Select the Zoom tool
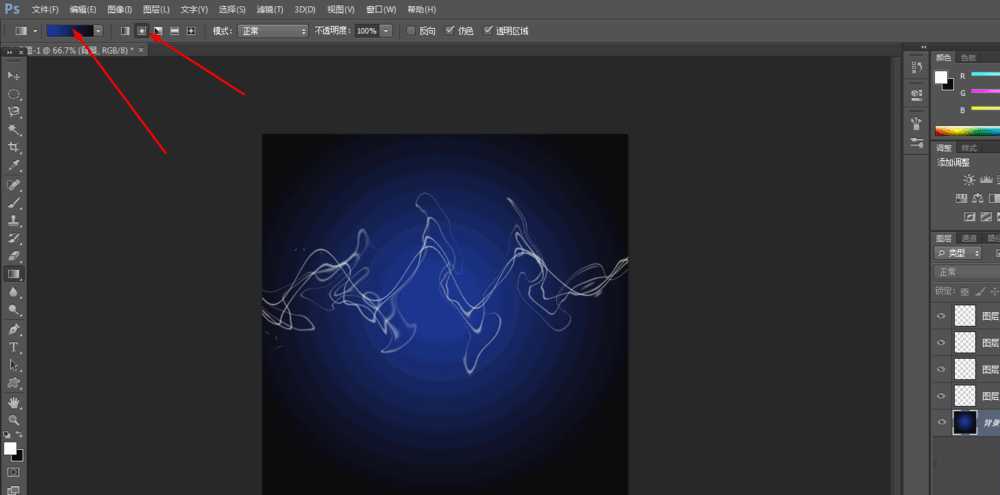1000x495 pixels. tap(13, 421)
